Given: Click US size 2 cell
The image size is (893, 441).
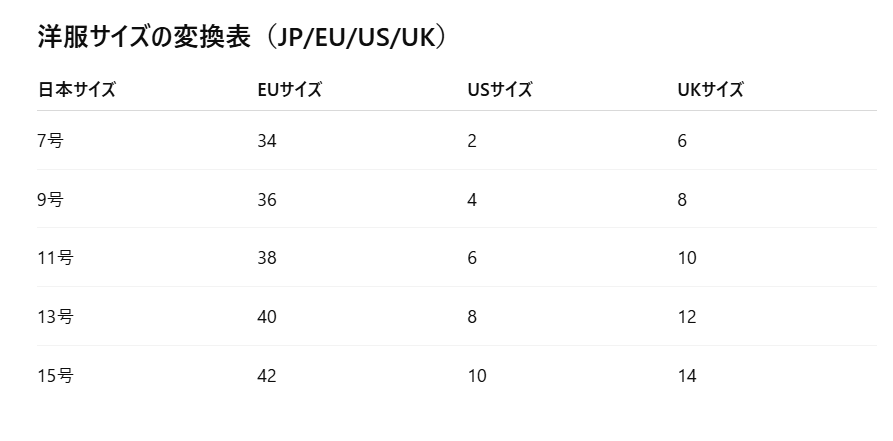Looking at the screenshot, I should [x=472, y=141].
